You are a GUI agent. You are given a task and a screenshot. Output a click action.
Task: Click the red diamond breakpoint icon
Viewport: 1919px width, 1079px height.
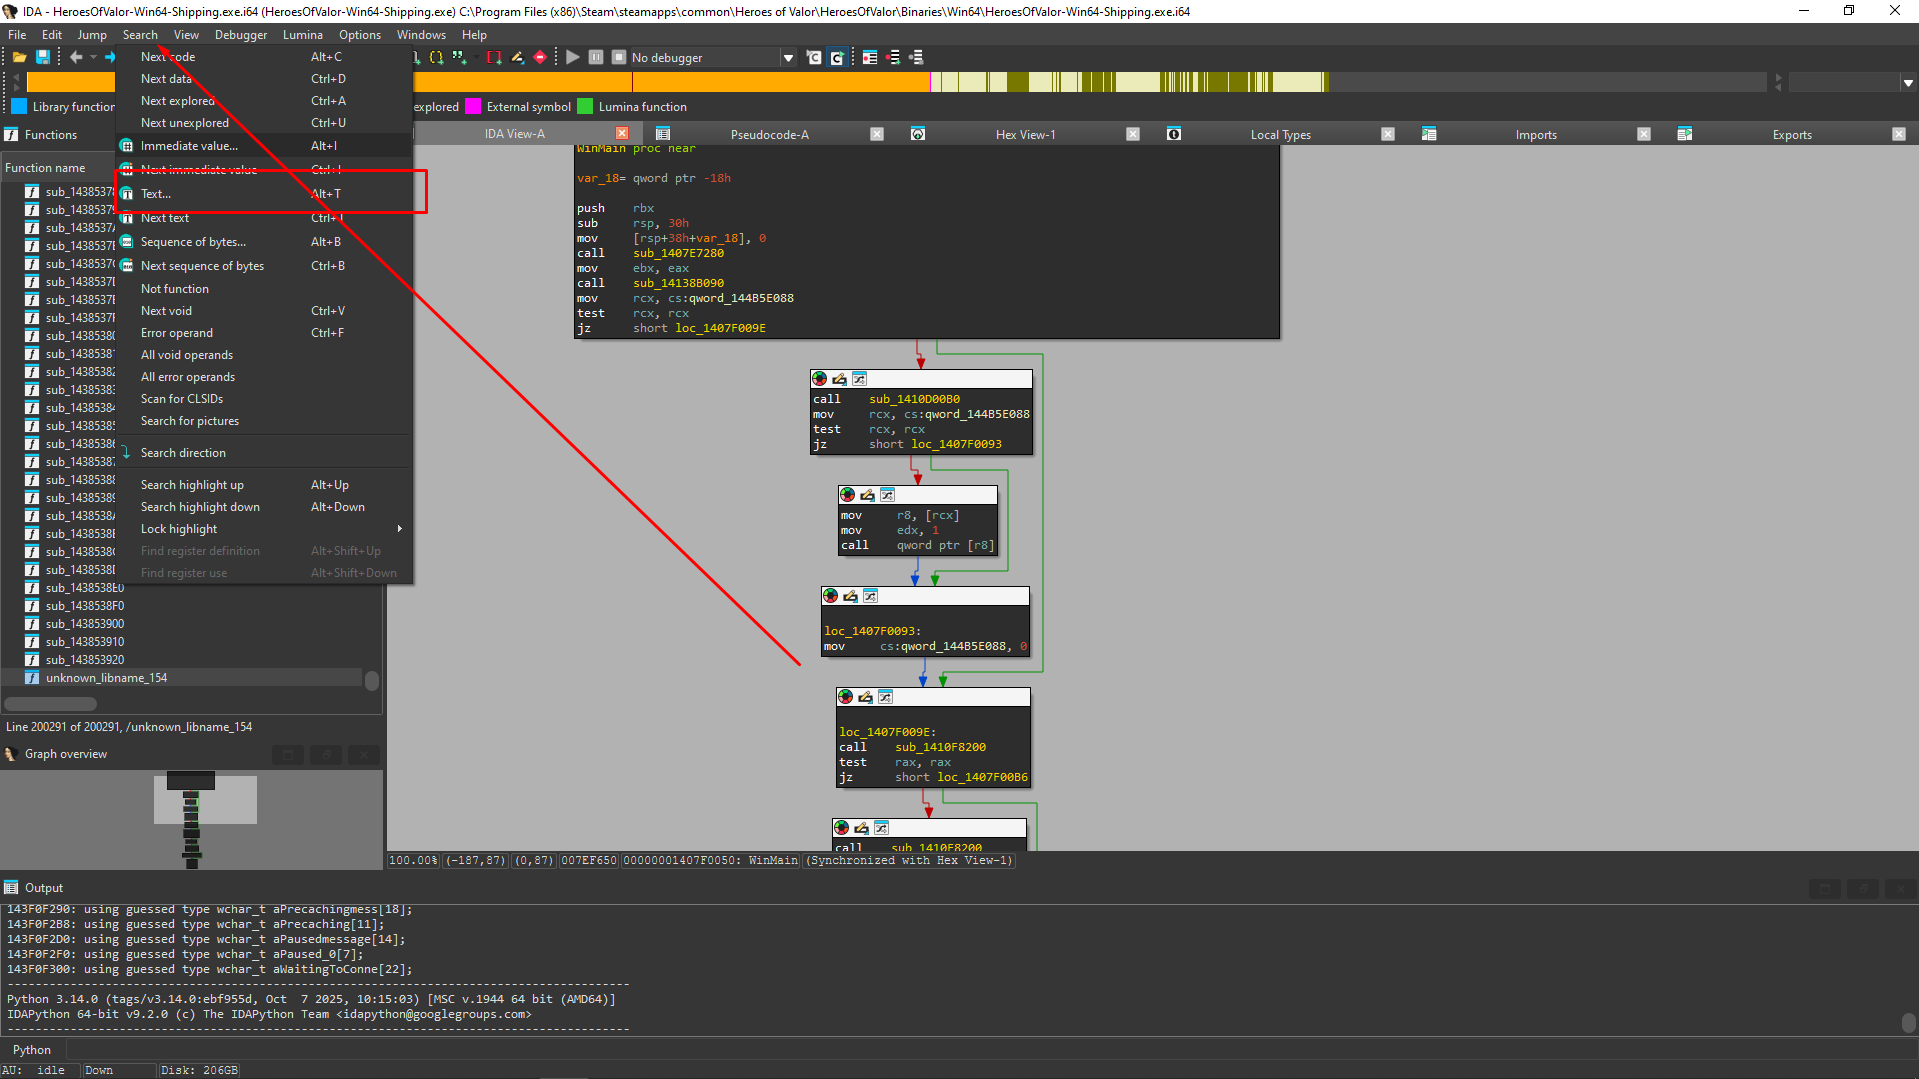(540, 57)
